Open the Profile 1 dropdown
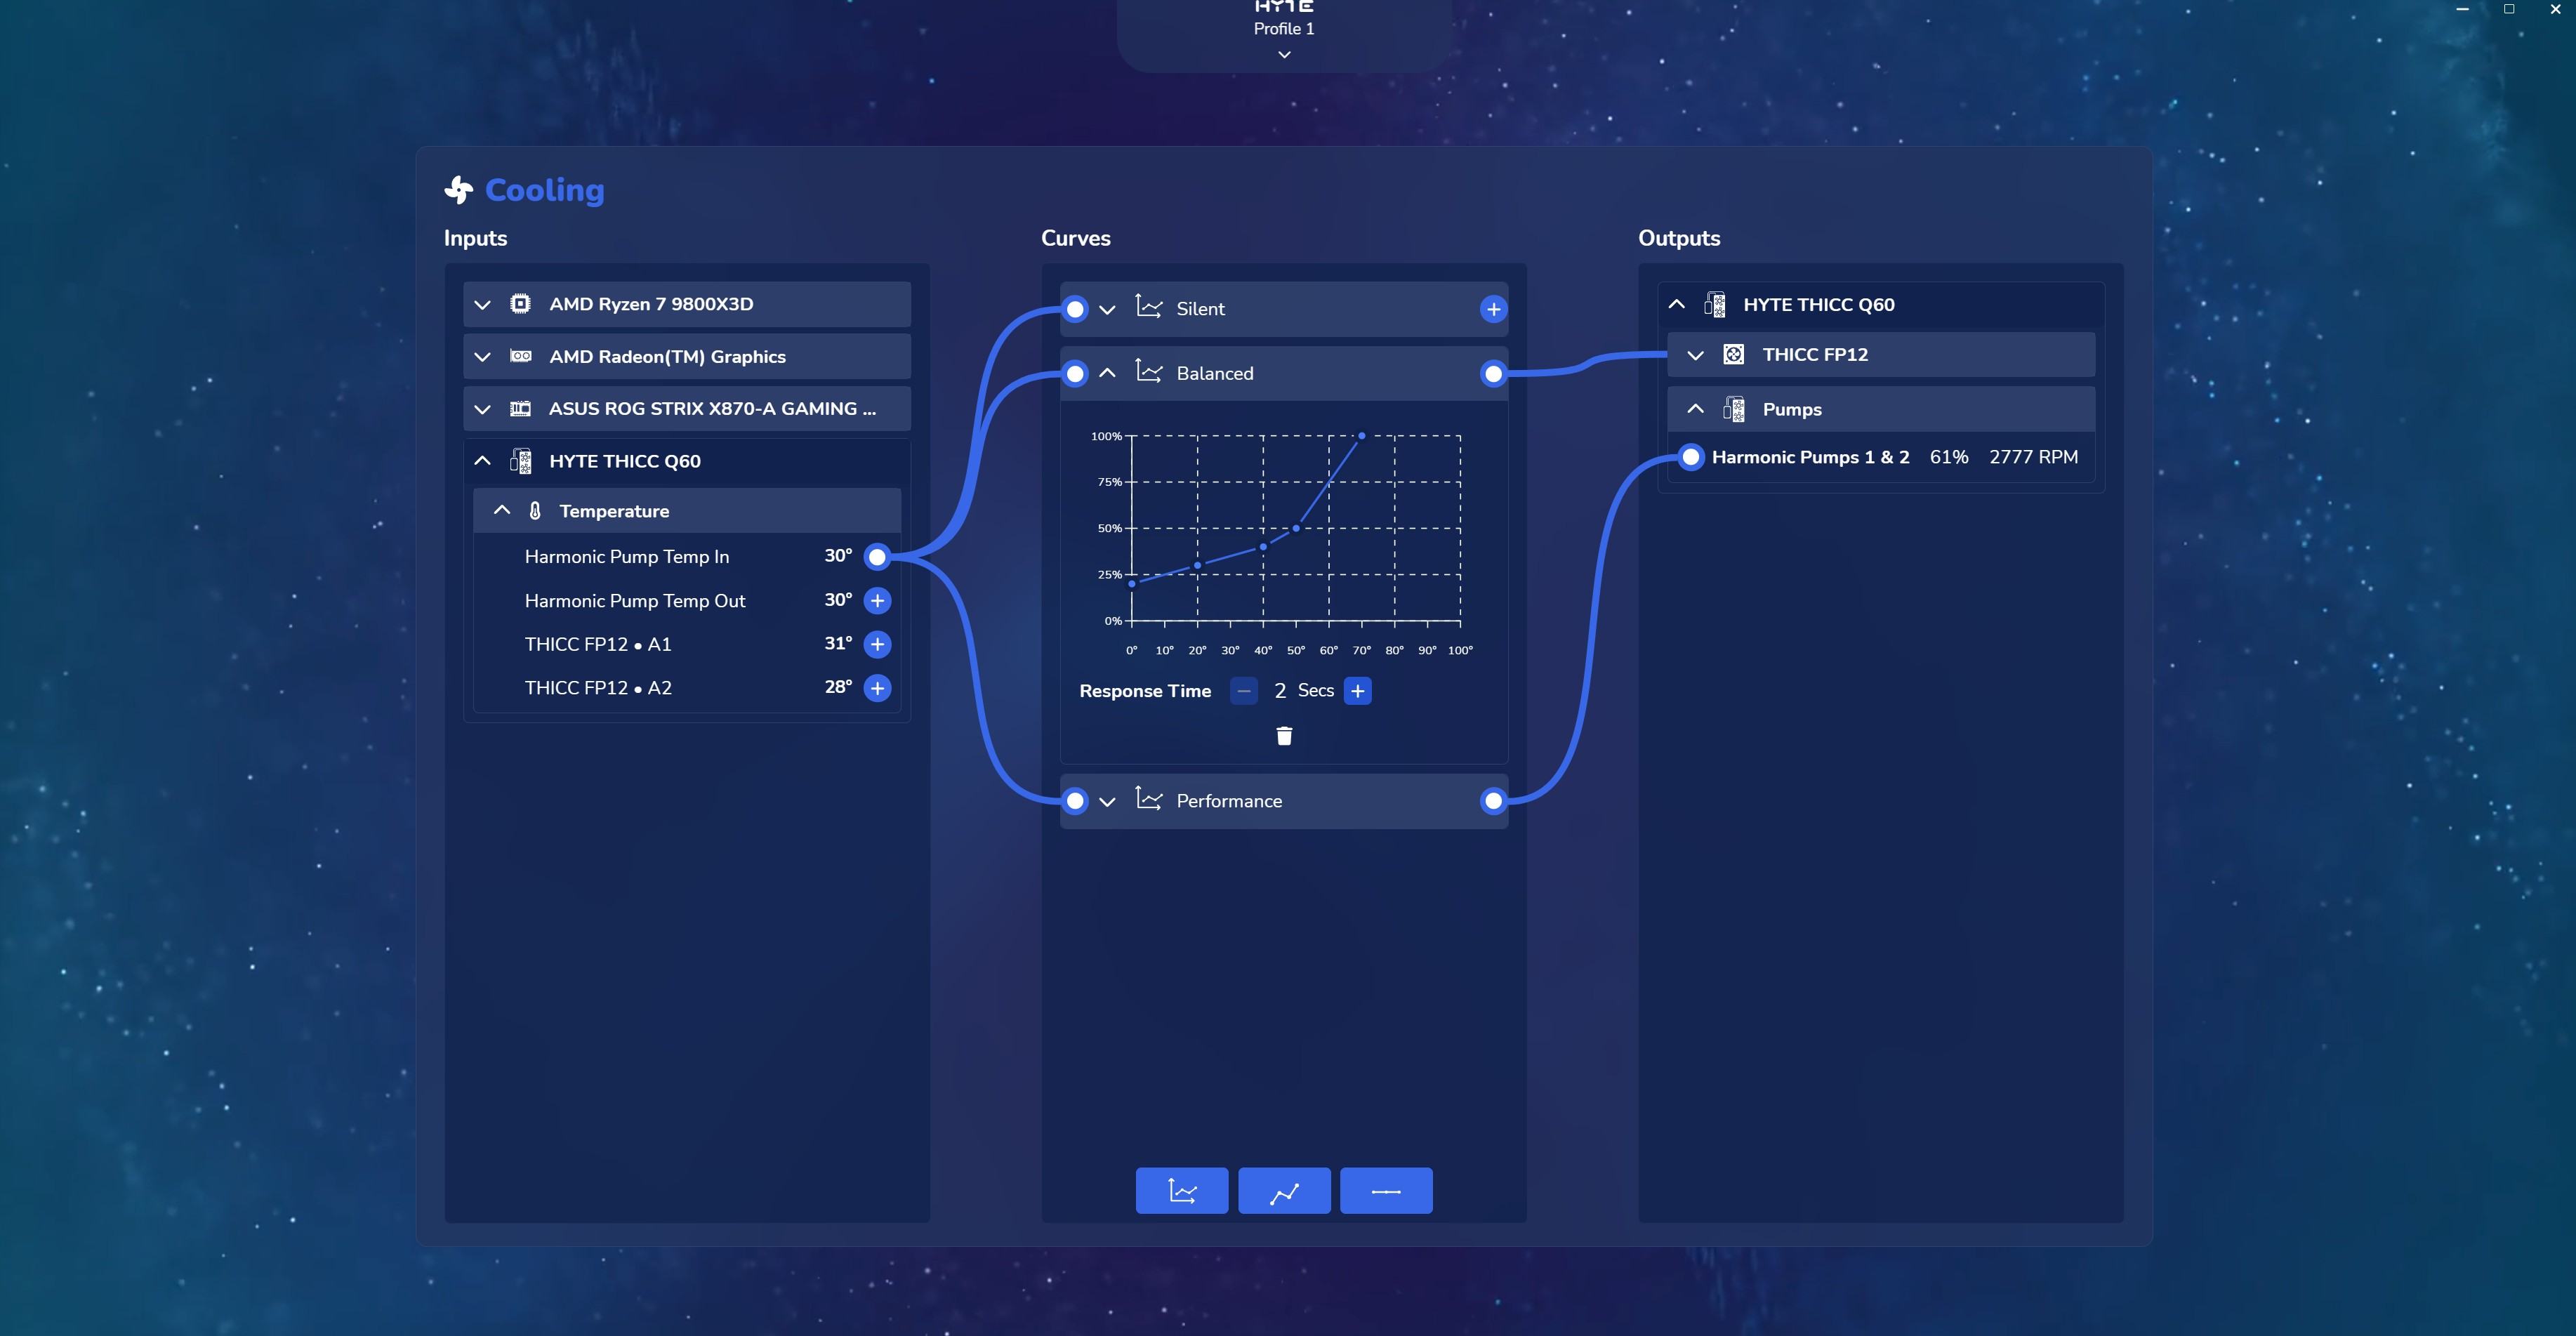The height and width of the screenshot is (1336, 2576). point(1284,55)
